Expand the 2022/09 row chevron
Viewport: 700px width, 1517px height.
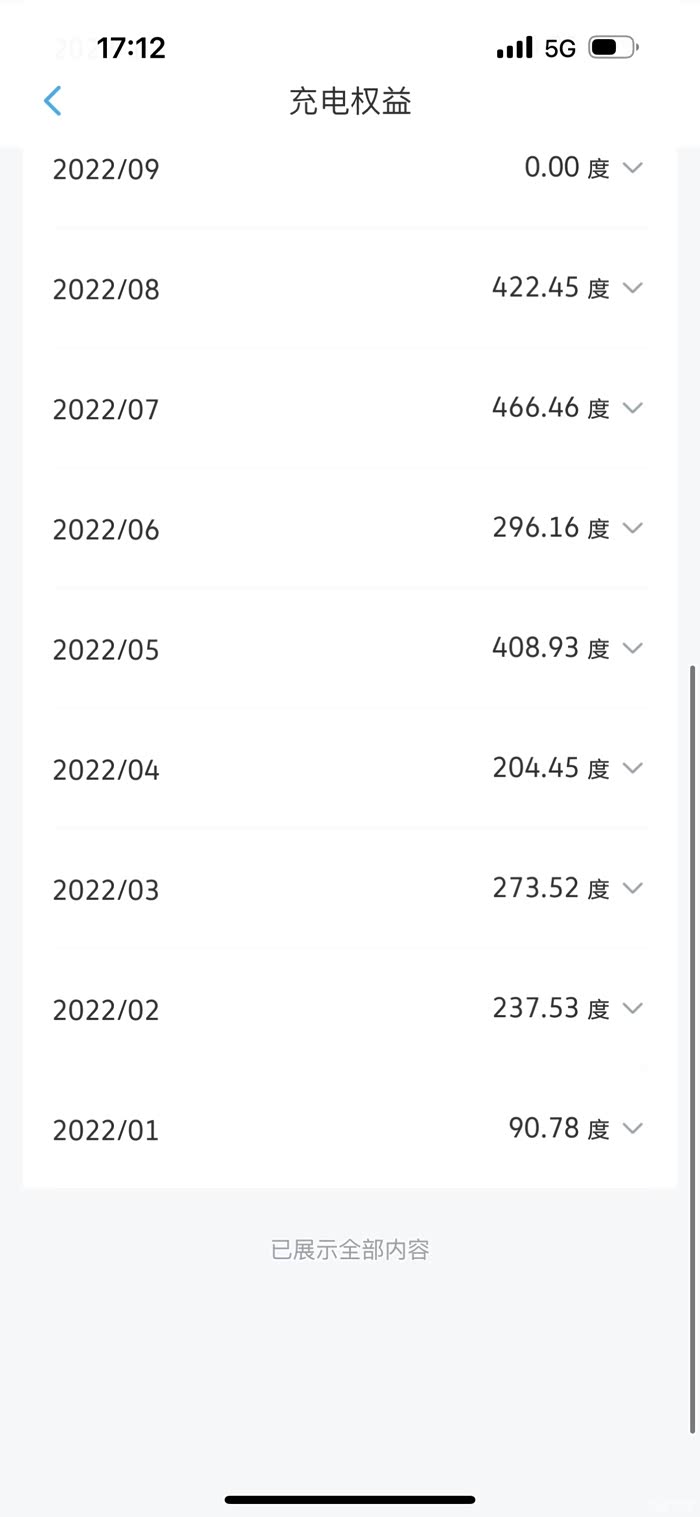tap(632, 168)
